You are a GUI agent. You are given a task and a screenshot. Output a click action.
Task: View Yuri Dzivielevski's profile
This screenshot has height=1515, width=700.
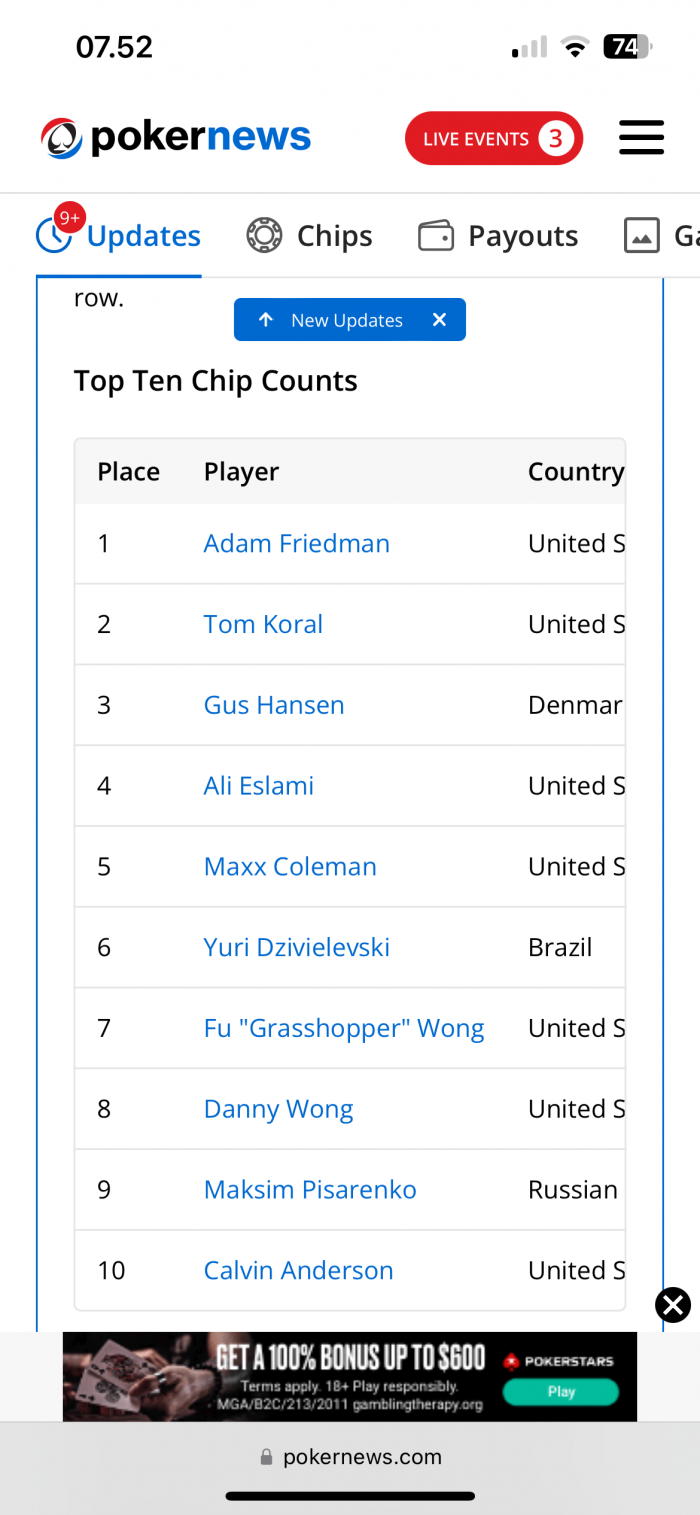(x=297, y=947)
